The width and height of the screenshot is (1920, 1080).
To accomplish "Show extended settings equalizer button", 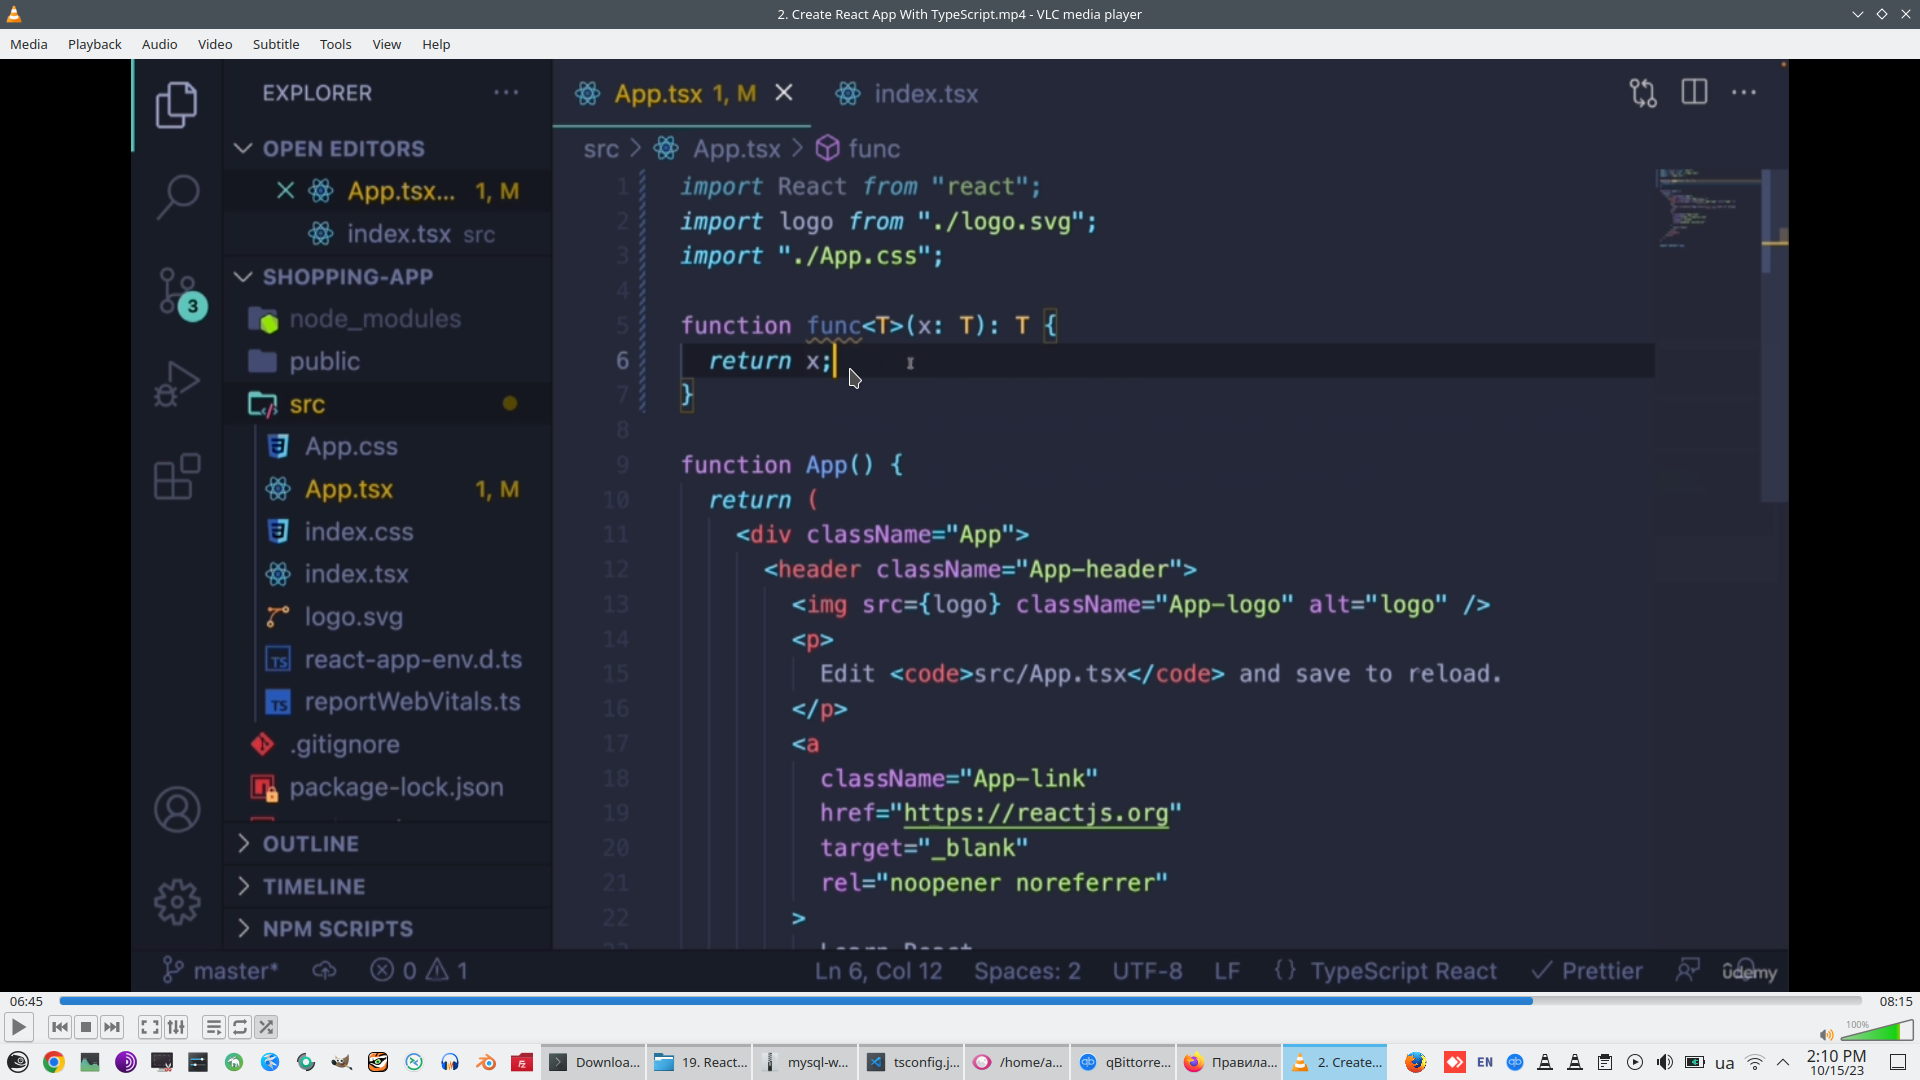I will [176, 1027].
